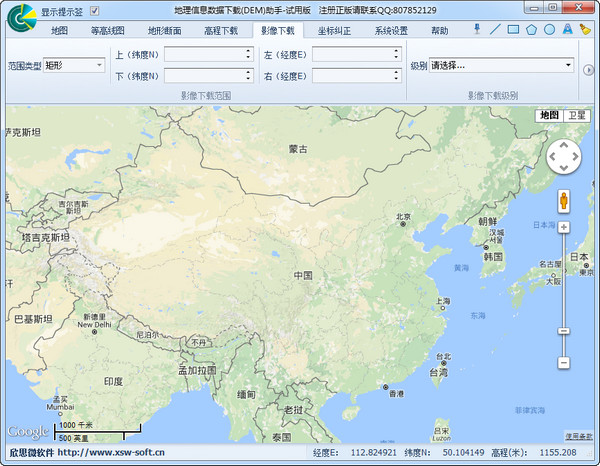Screen dimensions: 600x466
Task: Click the 印度 country label
Action: point(114,381)
